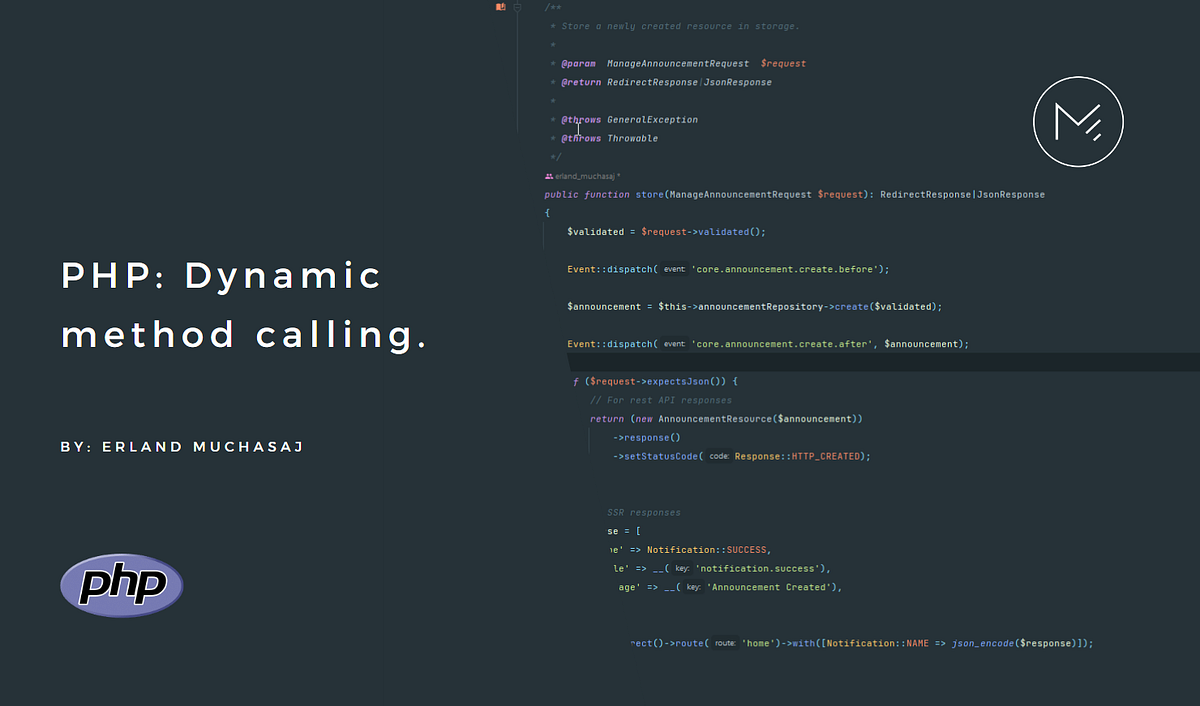Click the orange docblock book icon
The width and height of the screenshot is (1200, 706).
(x=499, y=7)
